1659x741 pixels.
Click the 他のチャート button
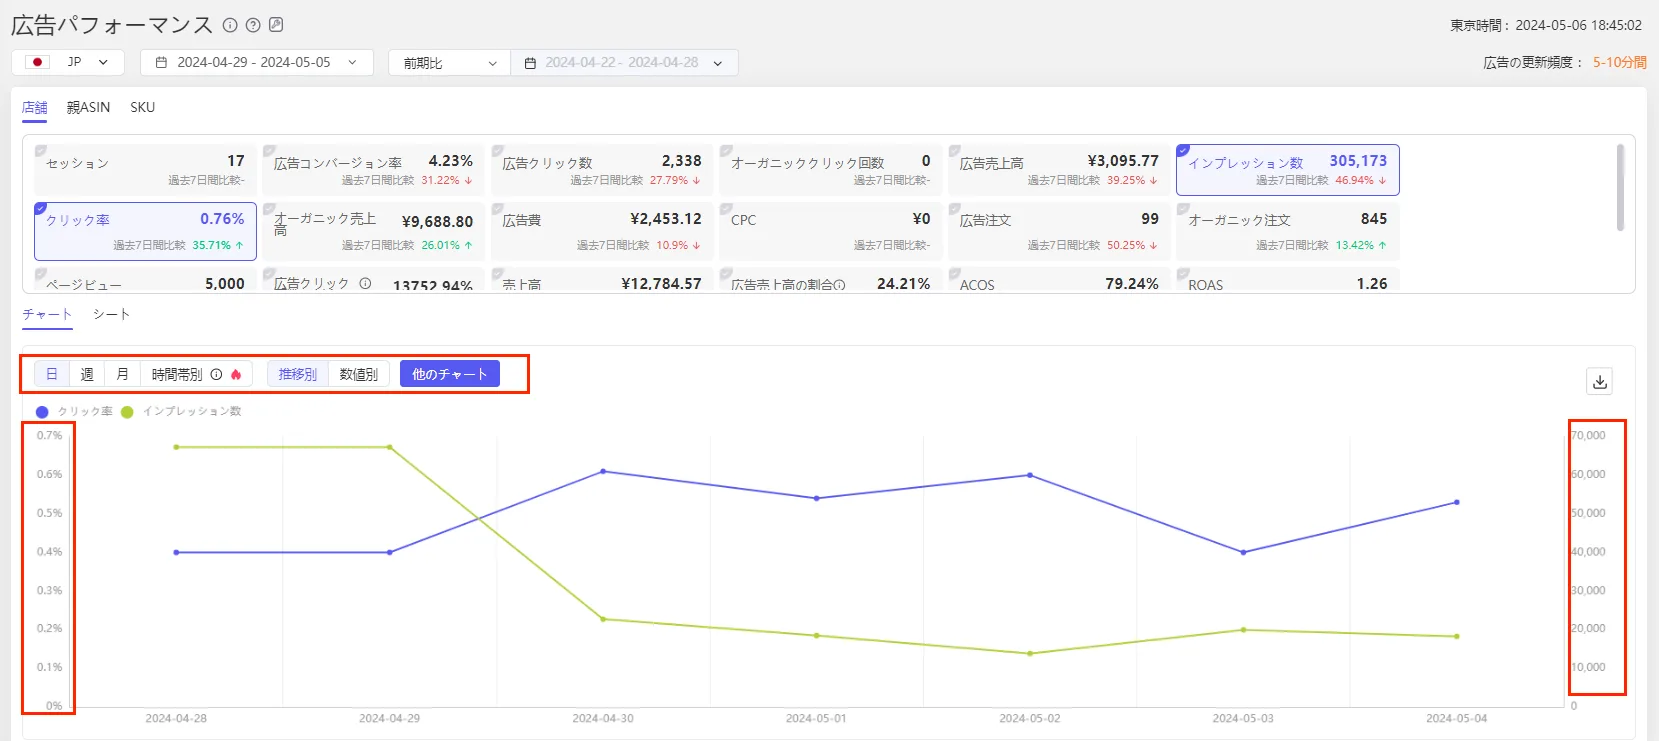(x=450, y=374)
